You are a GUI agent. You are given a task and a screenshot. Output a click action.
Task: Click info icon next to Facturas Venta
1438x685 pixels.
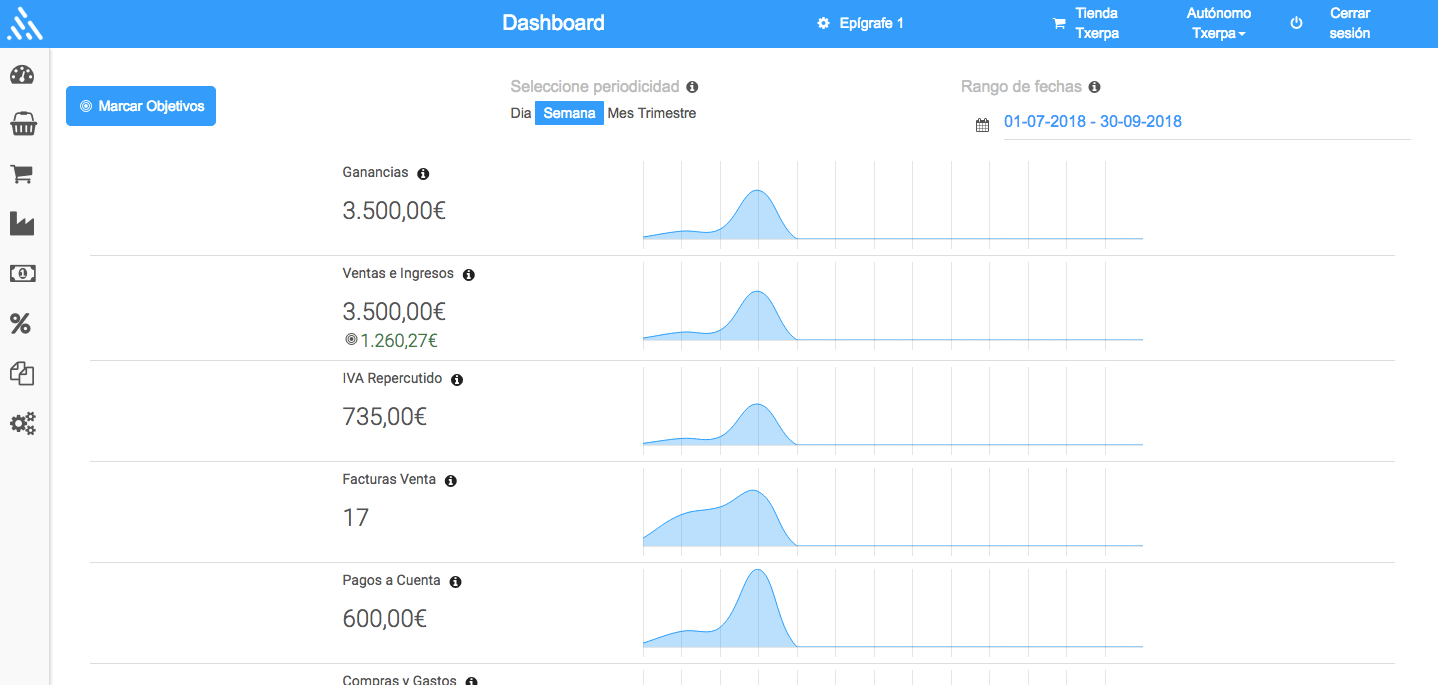tap(450, 481)
